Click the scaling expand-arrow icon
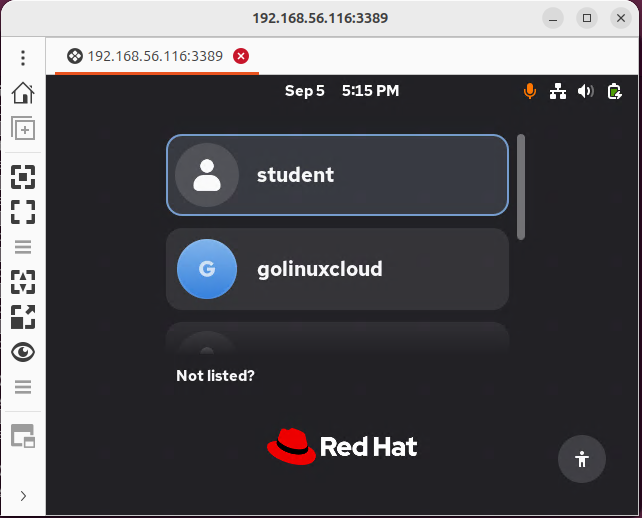 pyautogui.click(x=23, y=317)
